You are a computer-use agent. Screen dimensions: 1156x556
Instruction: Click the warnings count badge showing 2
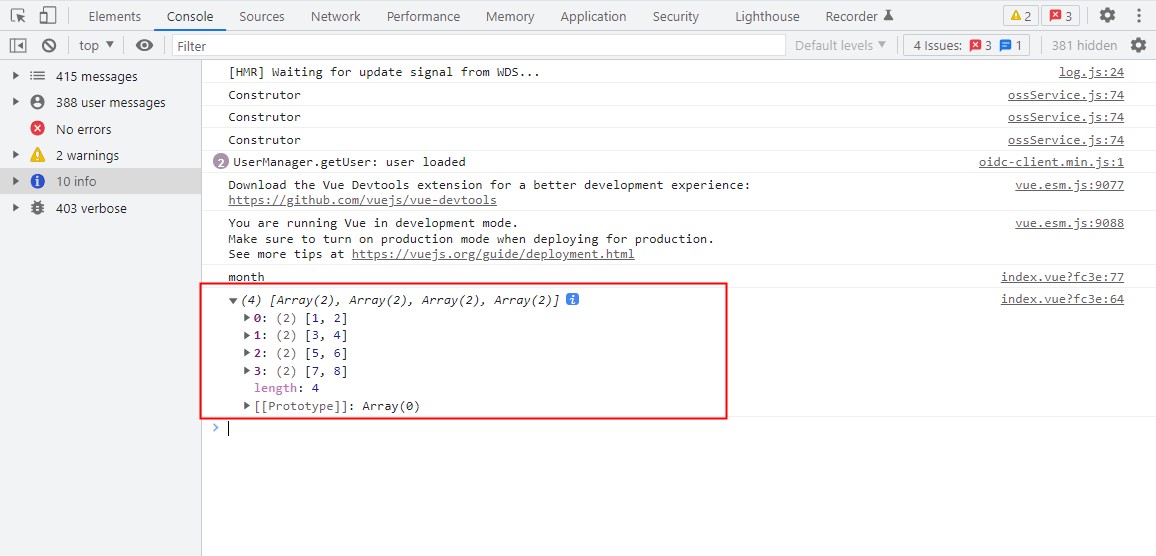tap(1020, 16)
